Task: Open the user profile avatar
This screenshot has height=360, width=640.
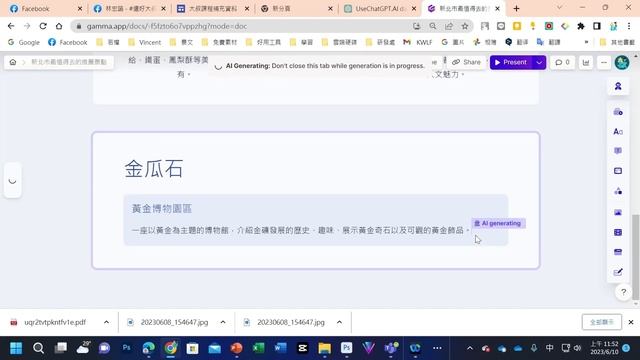Action: pos(622,62)
